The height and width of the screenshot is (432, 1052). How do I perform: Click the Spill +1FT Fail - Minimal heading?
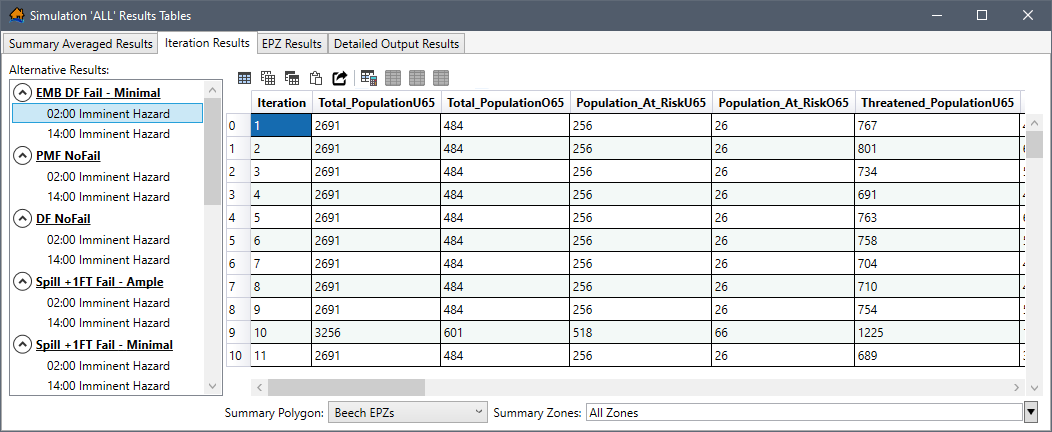104,345
